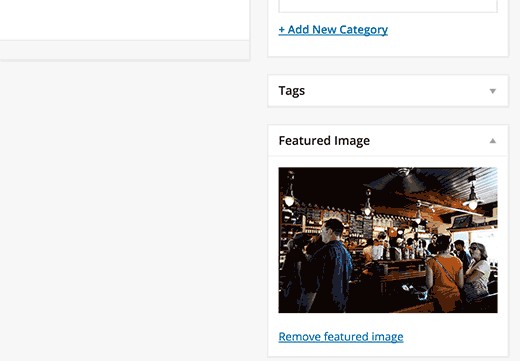Expand the Tags panel arrow
This screenshot has width=520, height=361.
(x=493, y=91)
